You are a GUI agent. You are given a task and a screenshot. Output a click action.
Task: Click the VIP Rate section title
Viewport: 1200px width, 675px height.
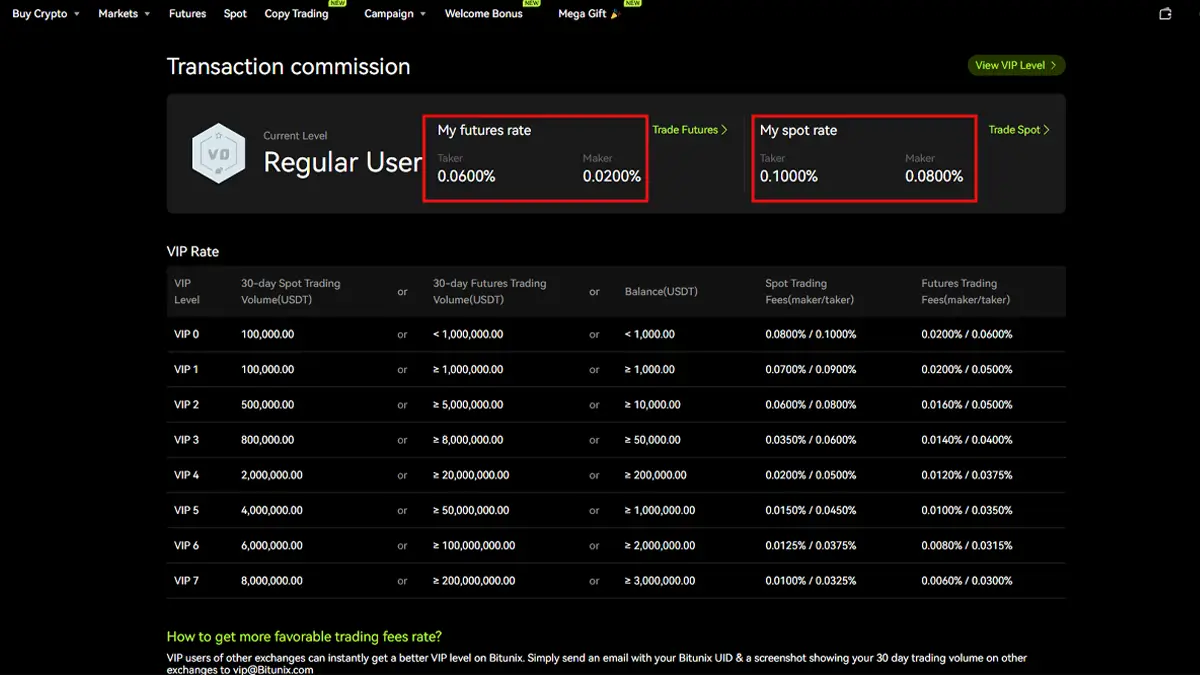[193, 252]
